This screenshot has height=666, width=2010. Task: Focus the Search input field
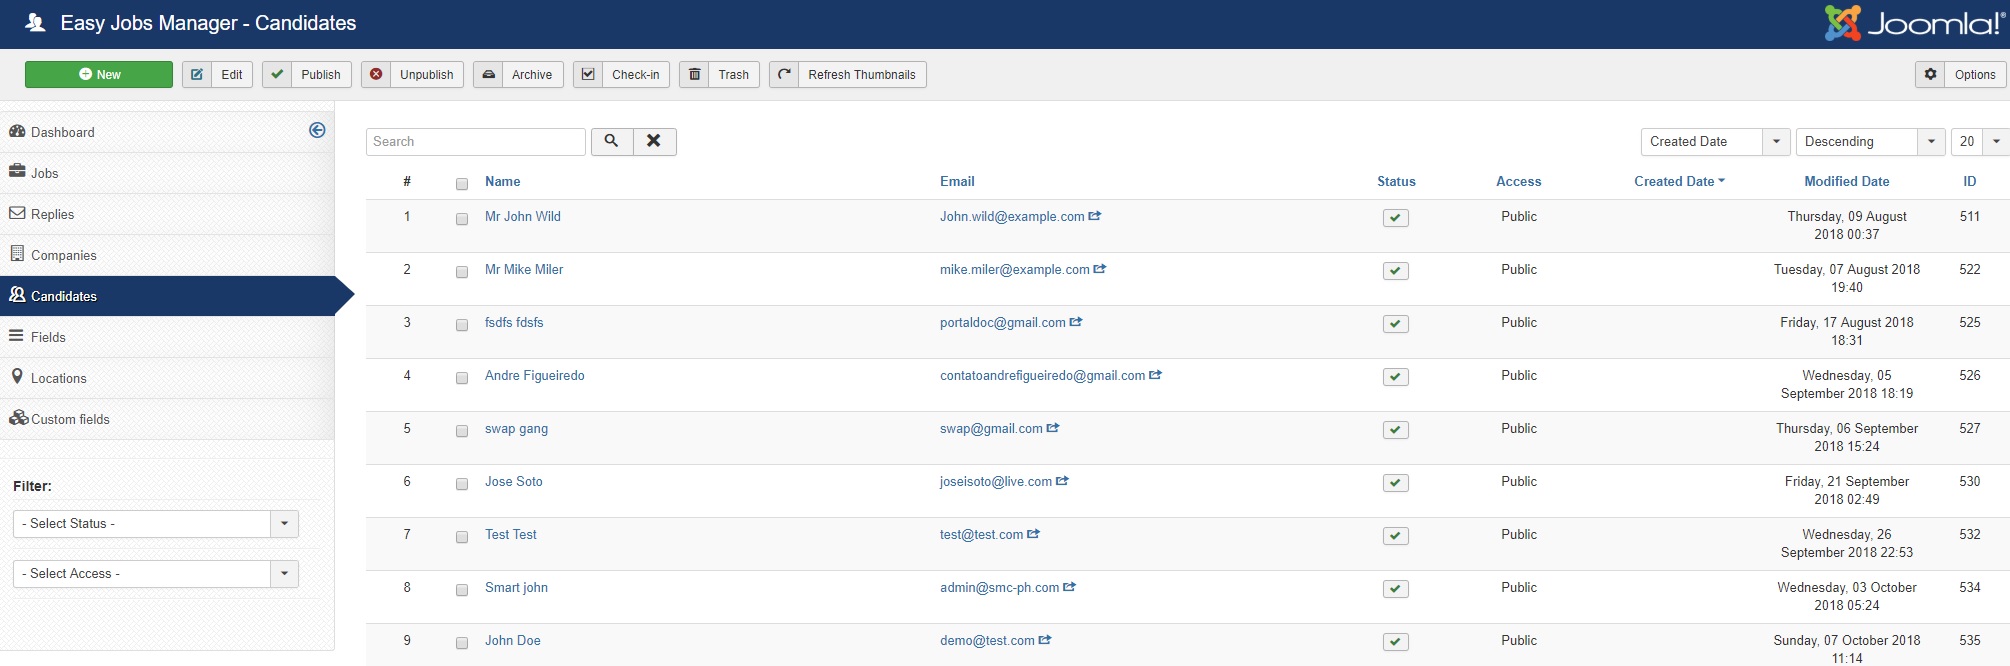(476, 142)
